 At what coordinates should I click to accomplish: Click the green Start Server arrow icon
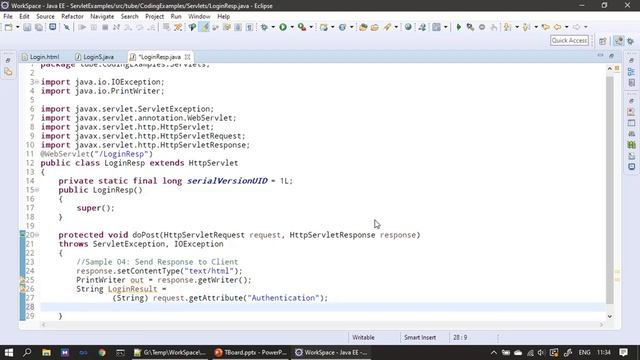pyautogui.click(x=458, y=27)
